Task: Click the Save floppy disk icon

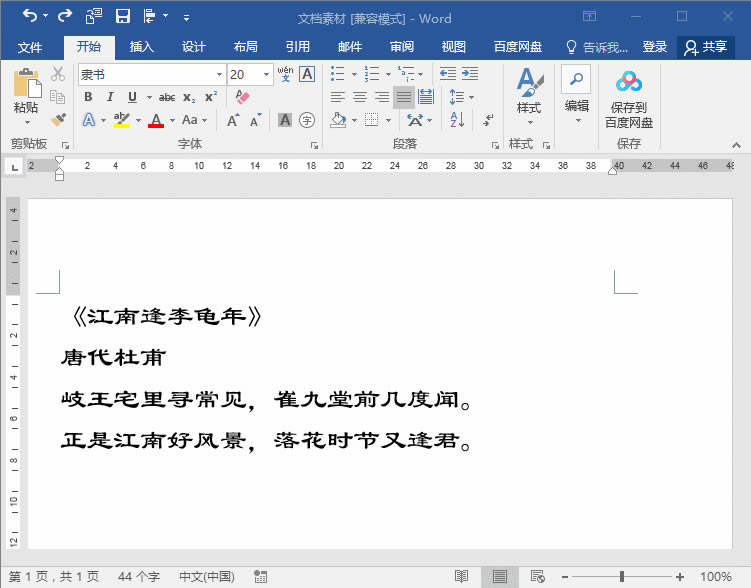Action: (123, 17)
